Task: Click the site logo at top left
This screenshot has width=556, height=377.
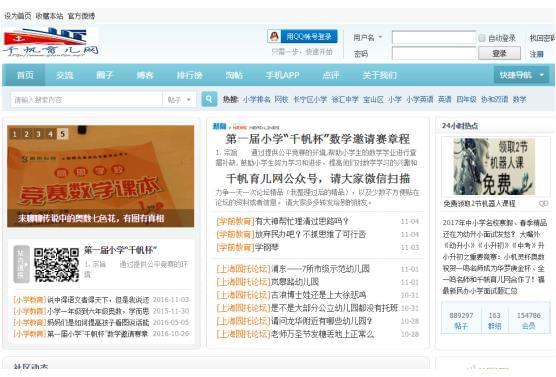Action: [50, 43]
